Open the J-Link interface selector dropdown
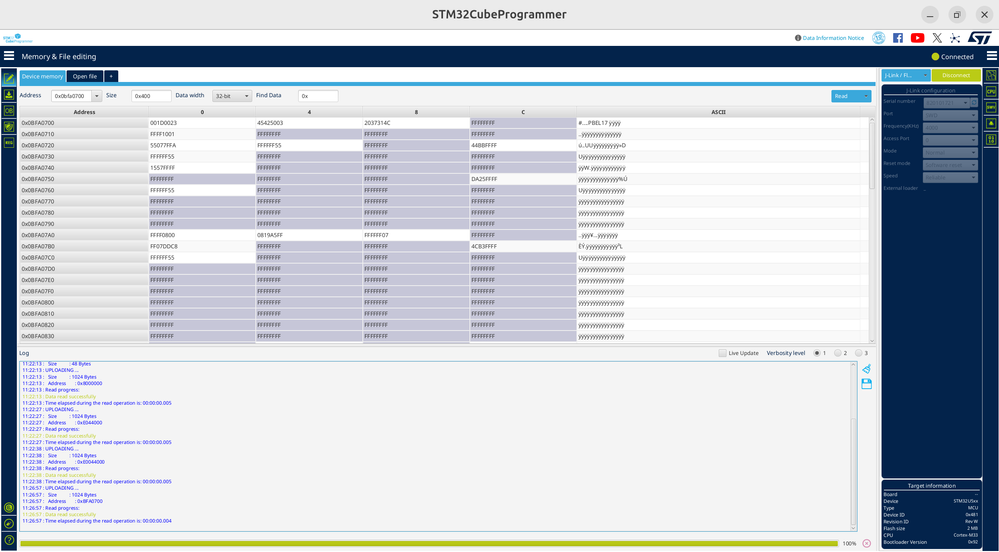Image resolution: width=999 pixels, height=552 pixels. [x=906, y=75]
